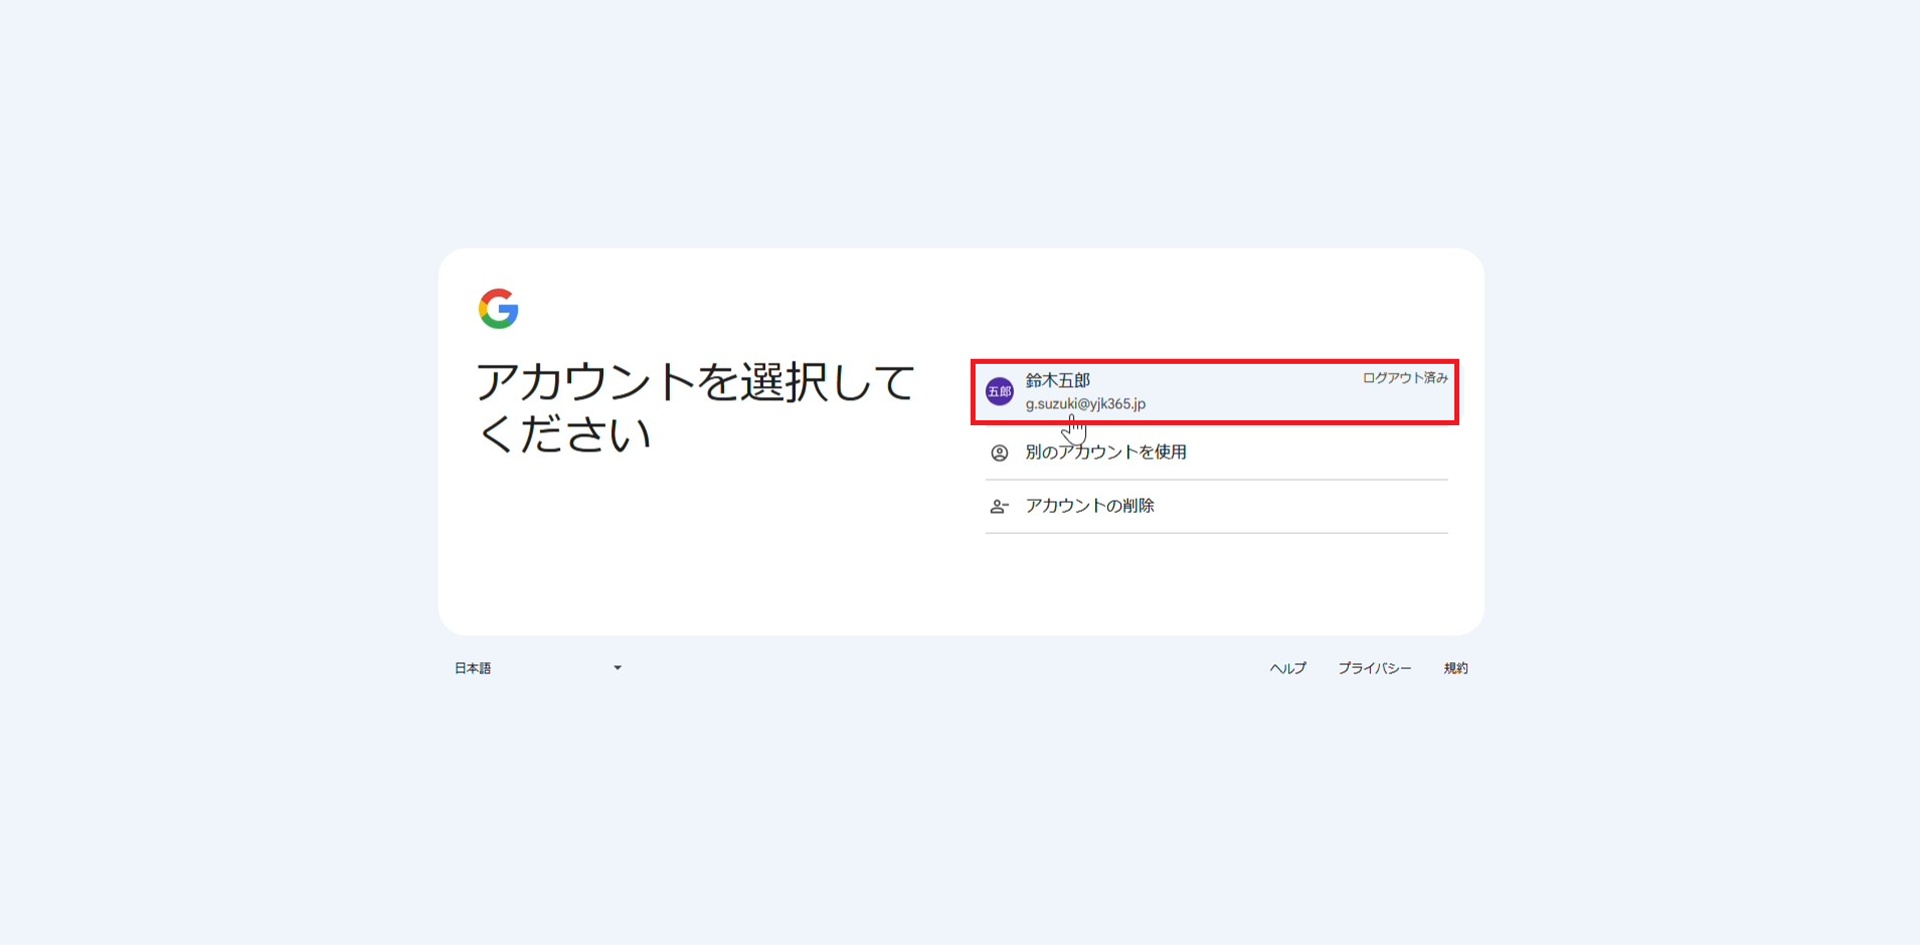The width and height of the screenshot is (1920, 945).
Task: Click the ください line of the heading
Action: (564, 435)
